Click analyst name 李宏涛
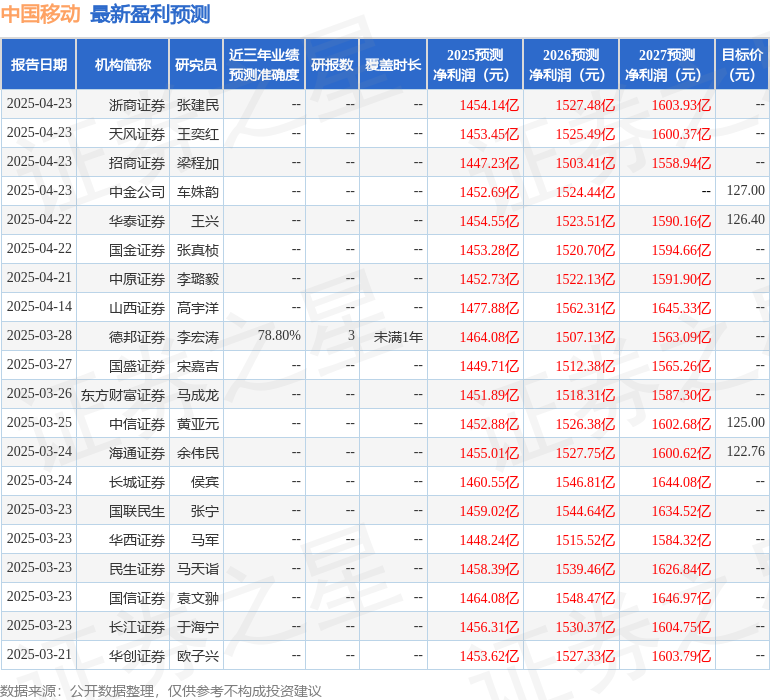This screenshot has width=770, height=700. pos(198,337)
